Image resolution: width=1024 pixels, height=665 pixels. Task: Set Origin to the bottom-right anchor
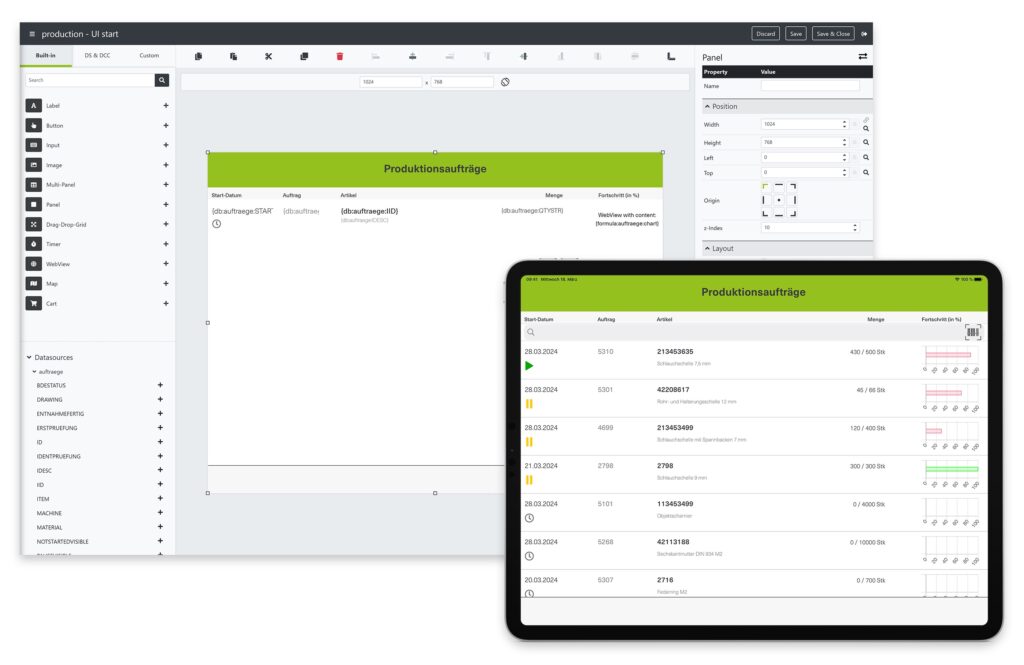(793, 214)
